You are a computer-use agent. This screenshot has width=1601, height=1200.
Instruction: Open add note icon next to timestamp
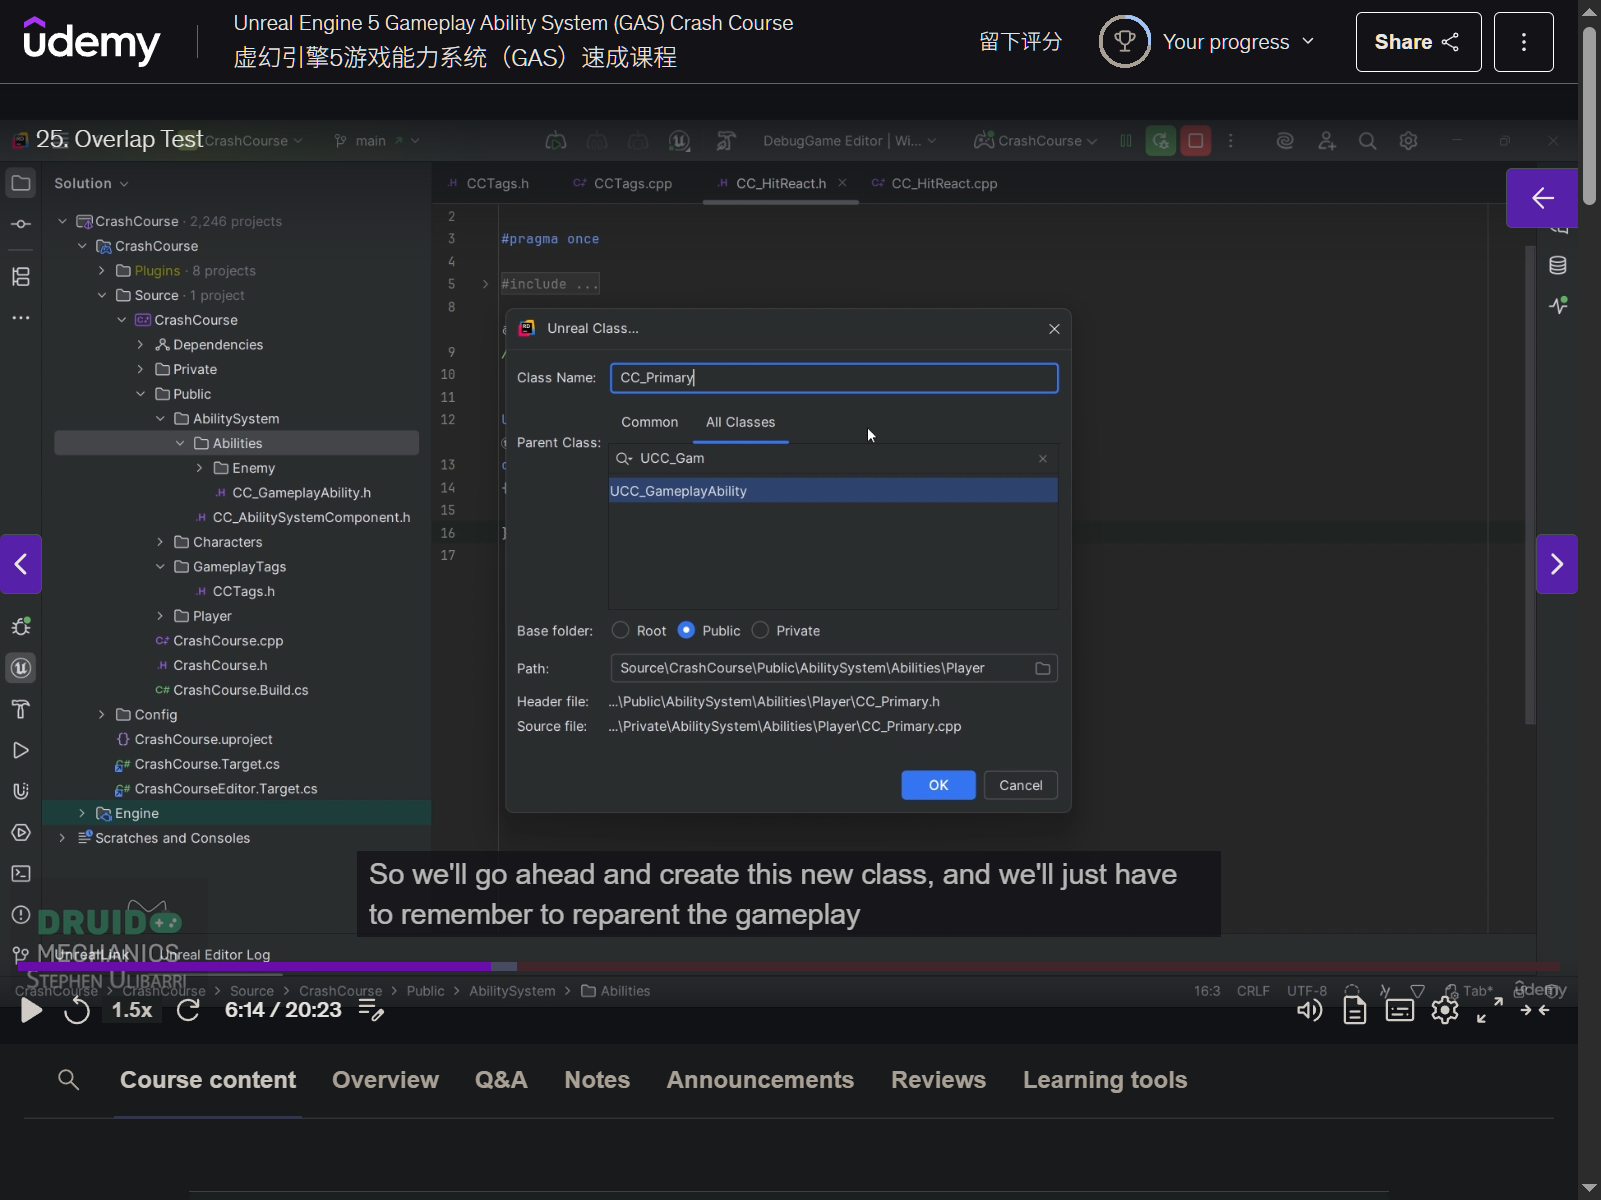coord(371,1010)
